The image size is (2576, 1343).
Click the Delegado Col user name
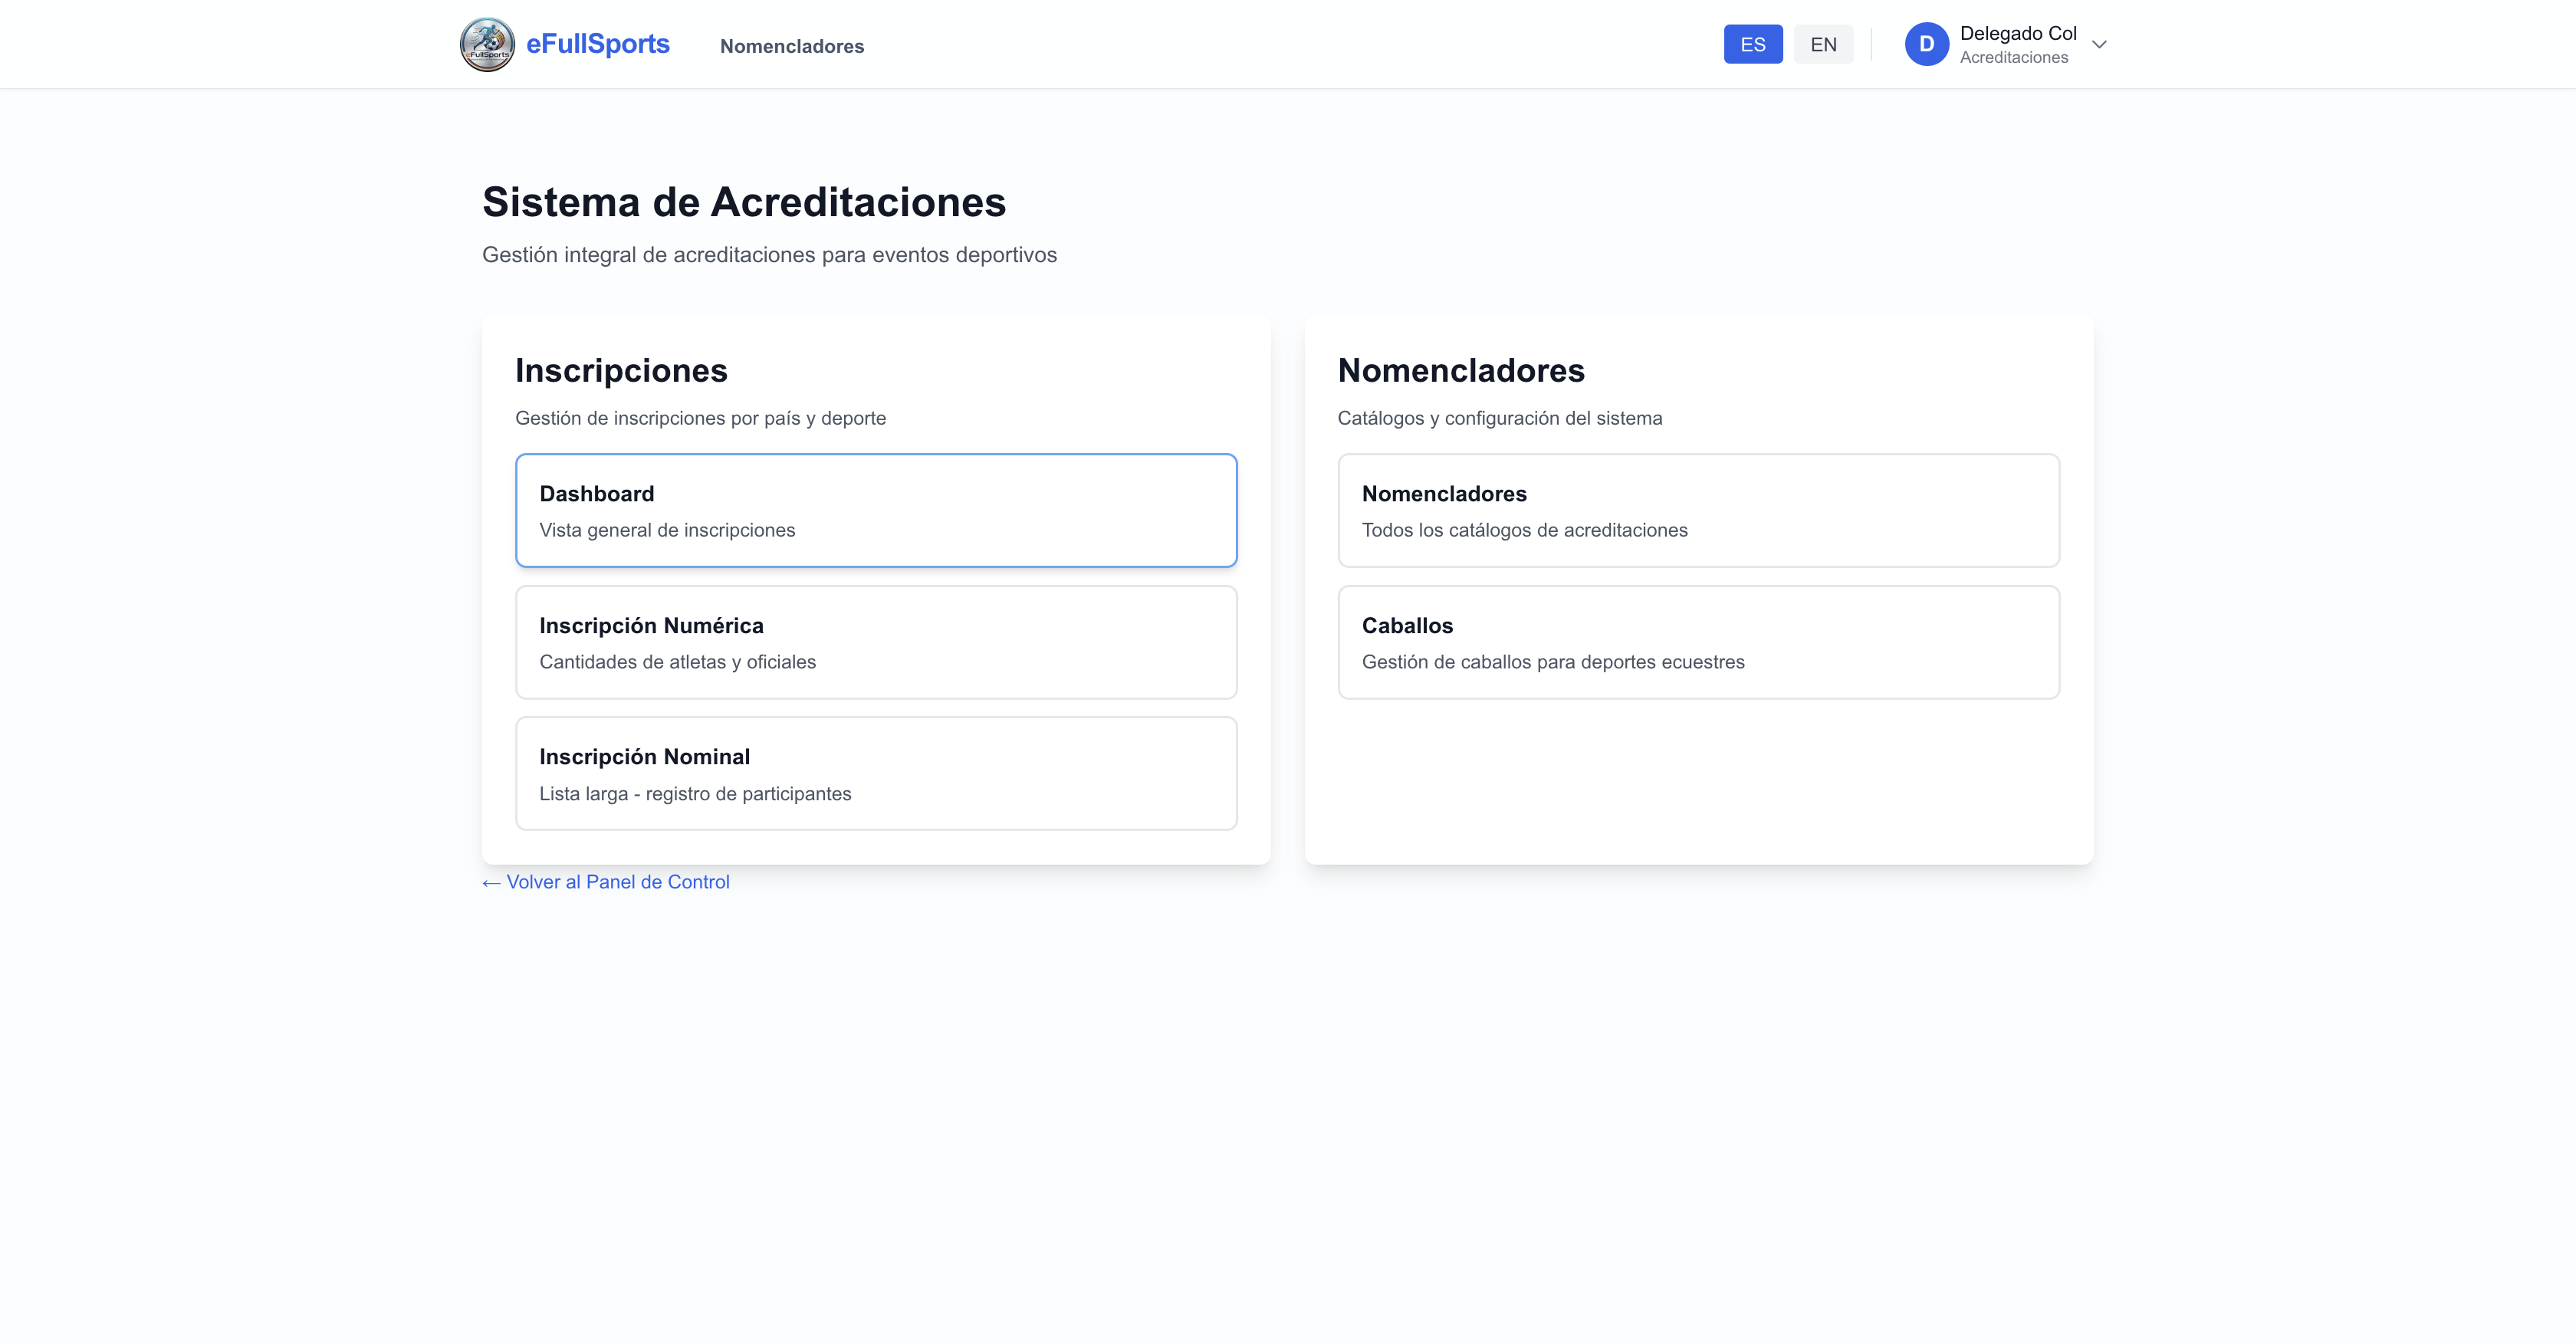(2017, 33)
